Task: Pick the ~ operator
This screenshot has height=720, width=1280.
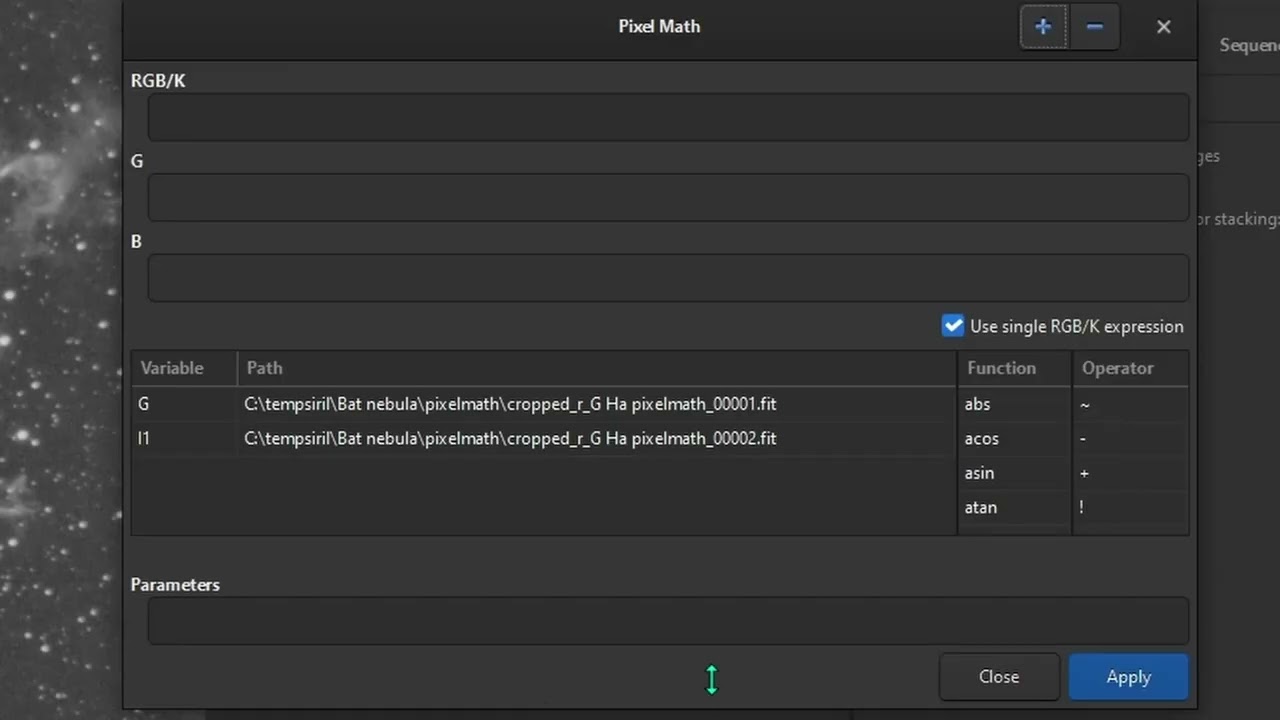Action: (1130, 404)
